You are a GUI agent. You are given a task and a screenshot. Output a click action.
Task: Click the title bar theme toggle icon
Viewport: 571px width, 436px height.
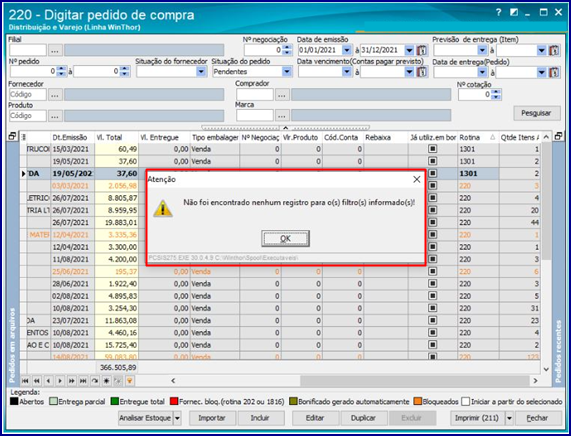[x=514, y=13]
